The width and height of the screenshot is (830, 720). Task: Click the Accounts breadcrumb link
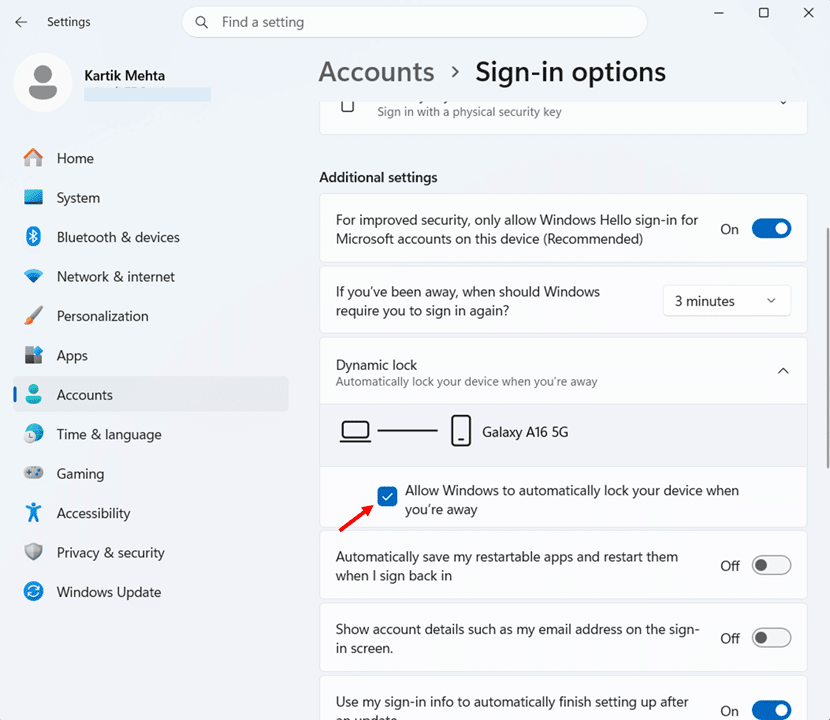click(376, 72)
